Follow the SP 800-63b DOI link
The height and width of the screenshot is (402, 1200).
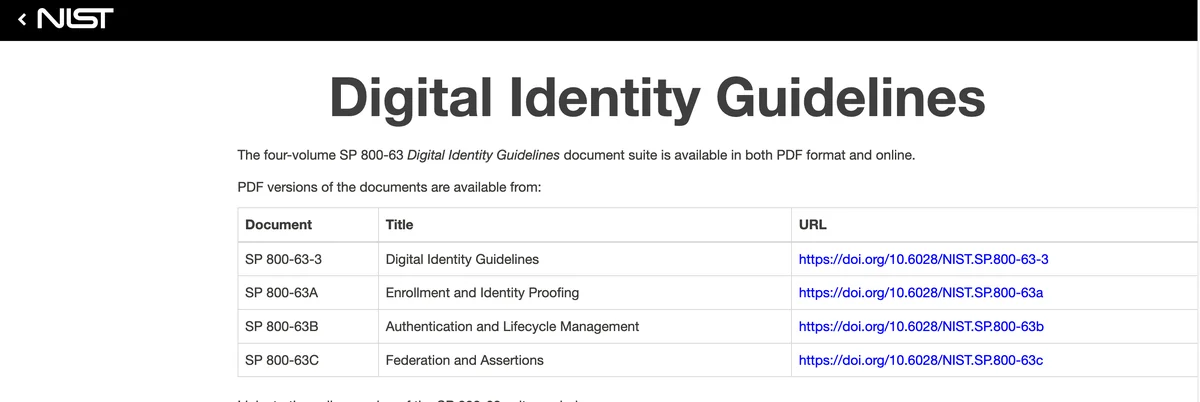921,326
